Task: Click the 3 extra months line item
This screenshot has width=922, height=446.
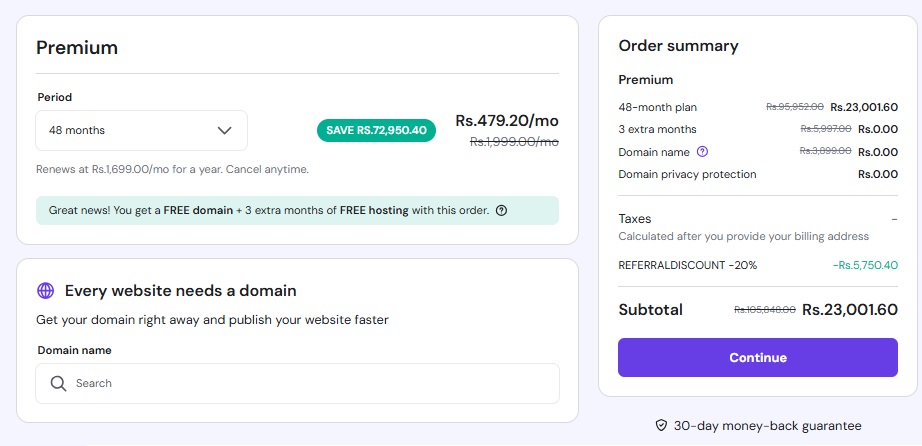Action: [657, 129]
